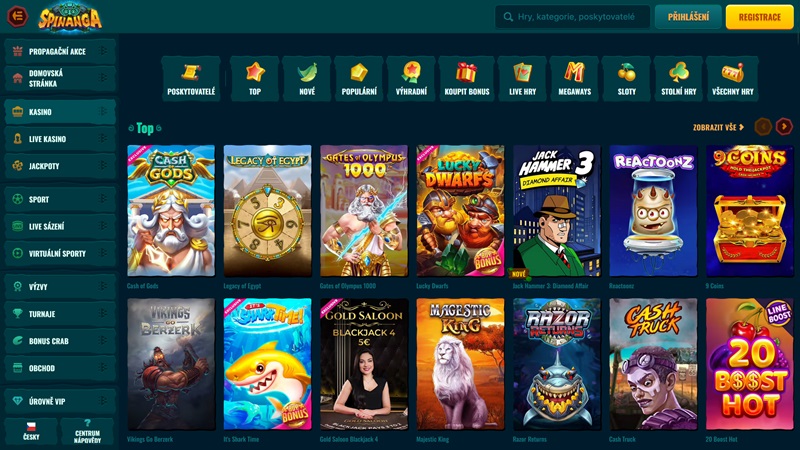The height and width of the screenshot is (450, 800).
Task: Click the Propagační akce gift icon
Action: pyautogui.click(x=18, y=51)
